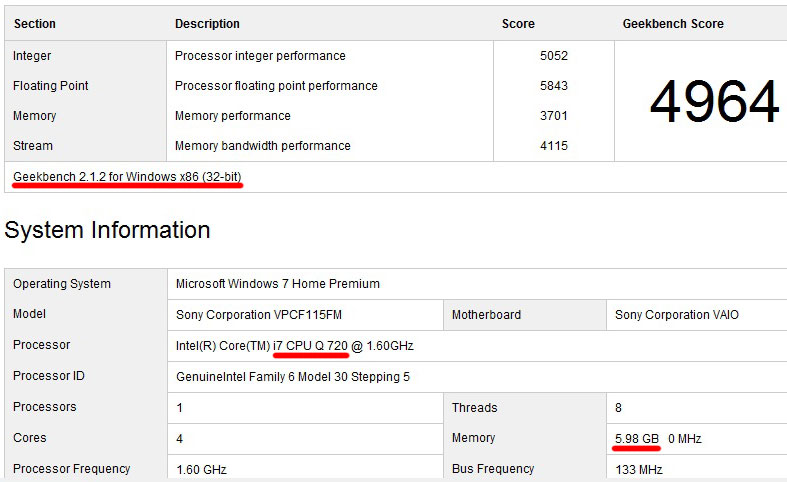
Task: Click the Description column header
Action: click(207, 24)
